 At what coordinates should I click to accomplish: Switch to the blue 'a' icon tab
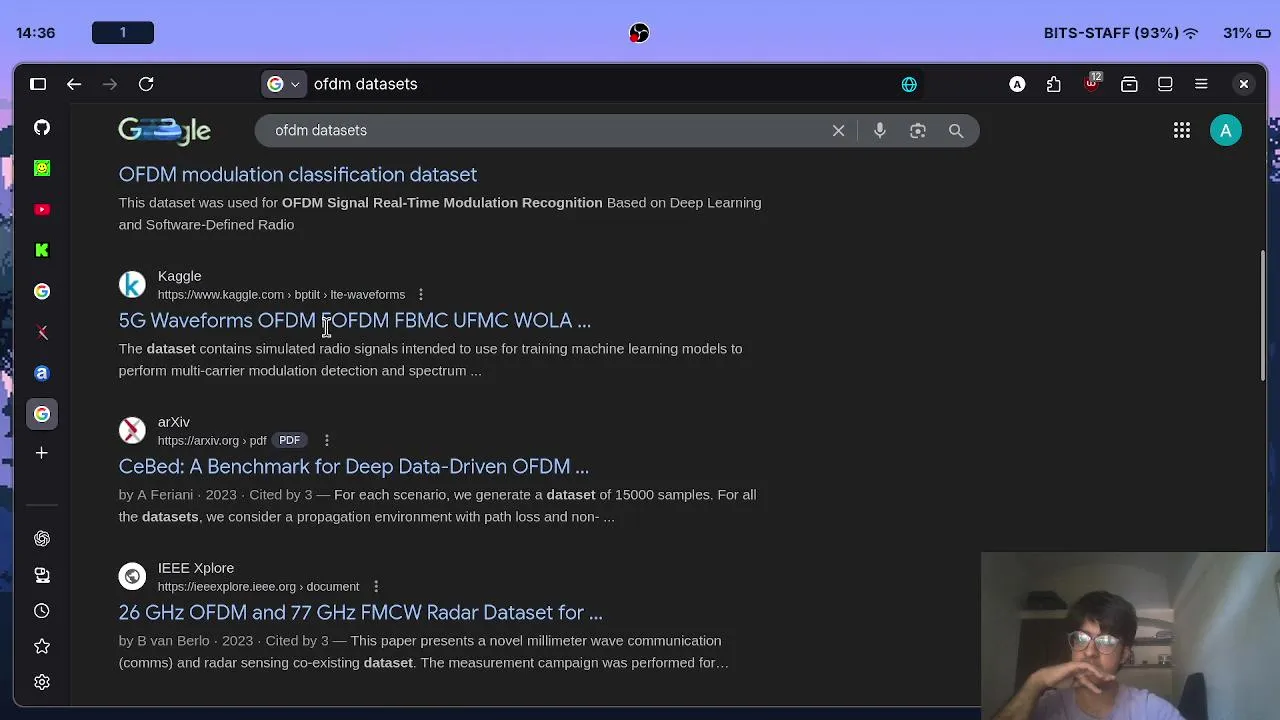tap(42, 373)
